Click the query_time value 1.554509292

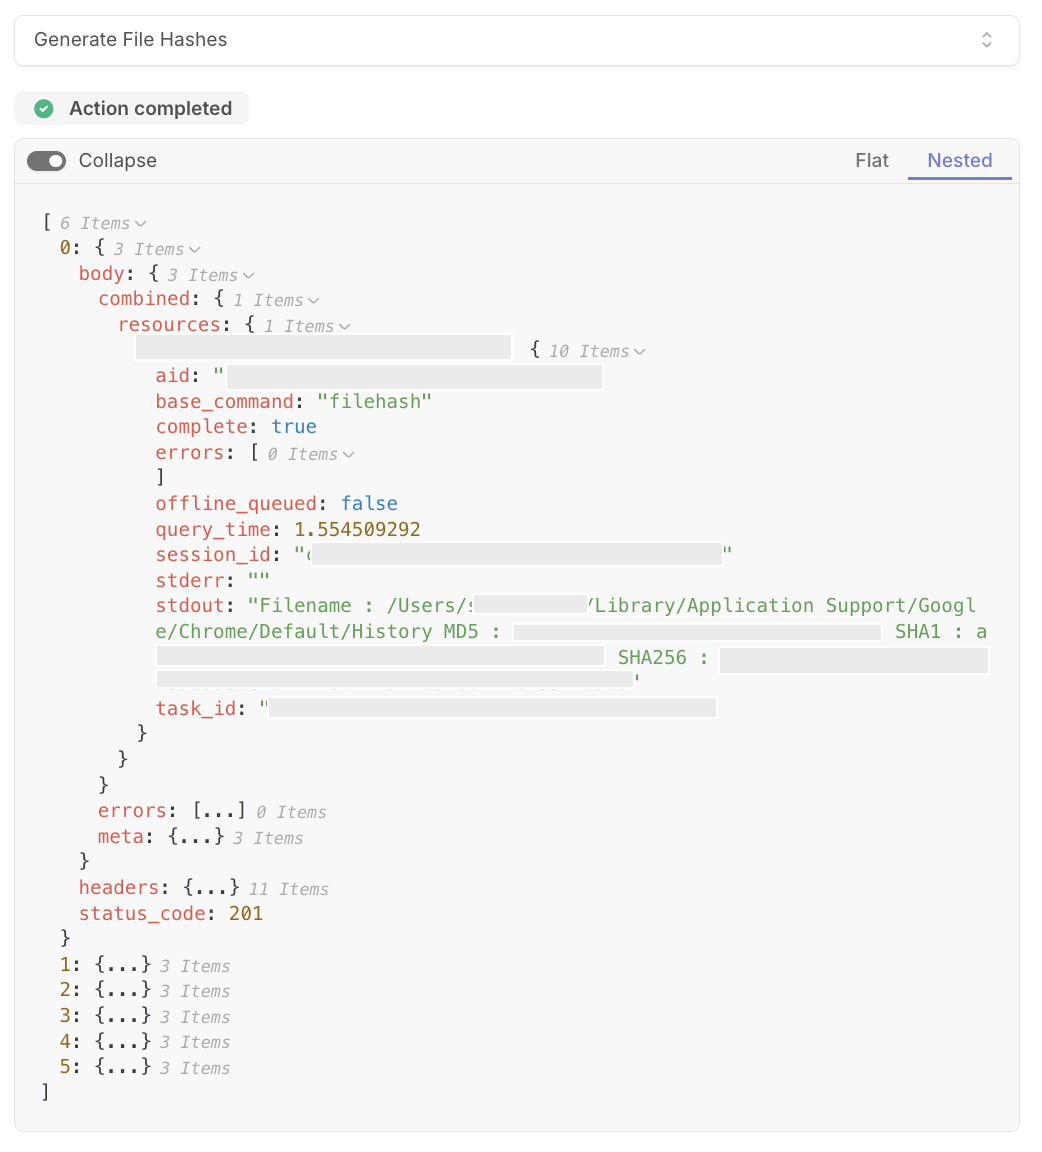coord(357,530)
